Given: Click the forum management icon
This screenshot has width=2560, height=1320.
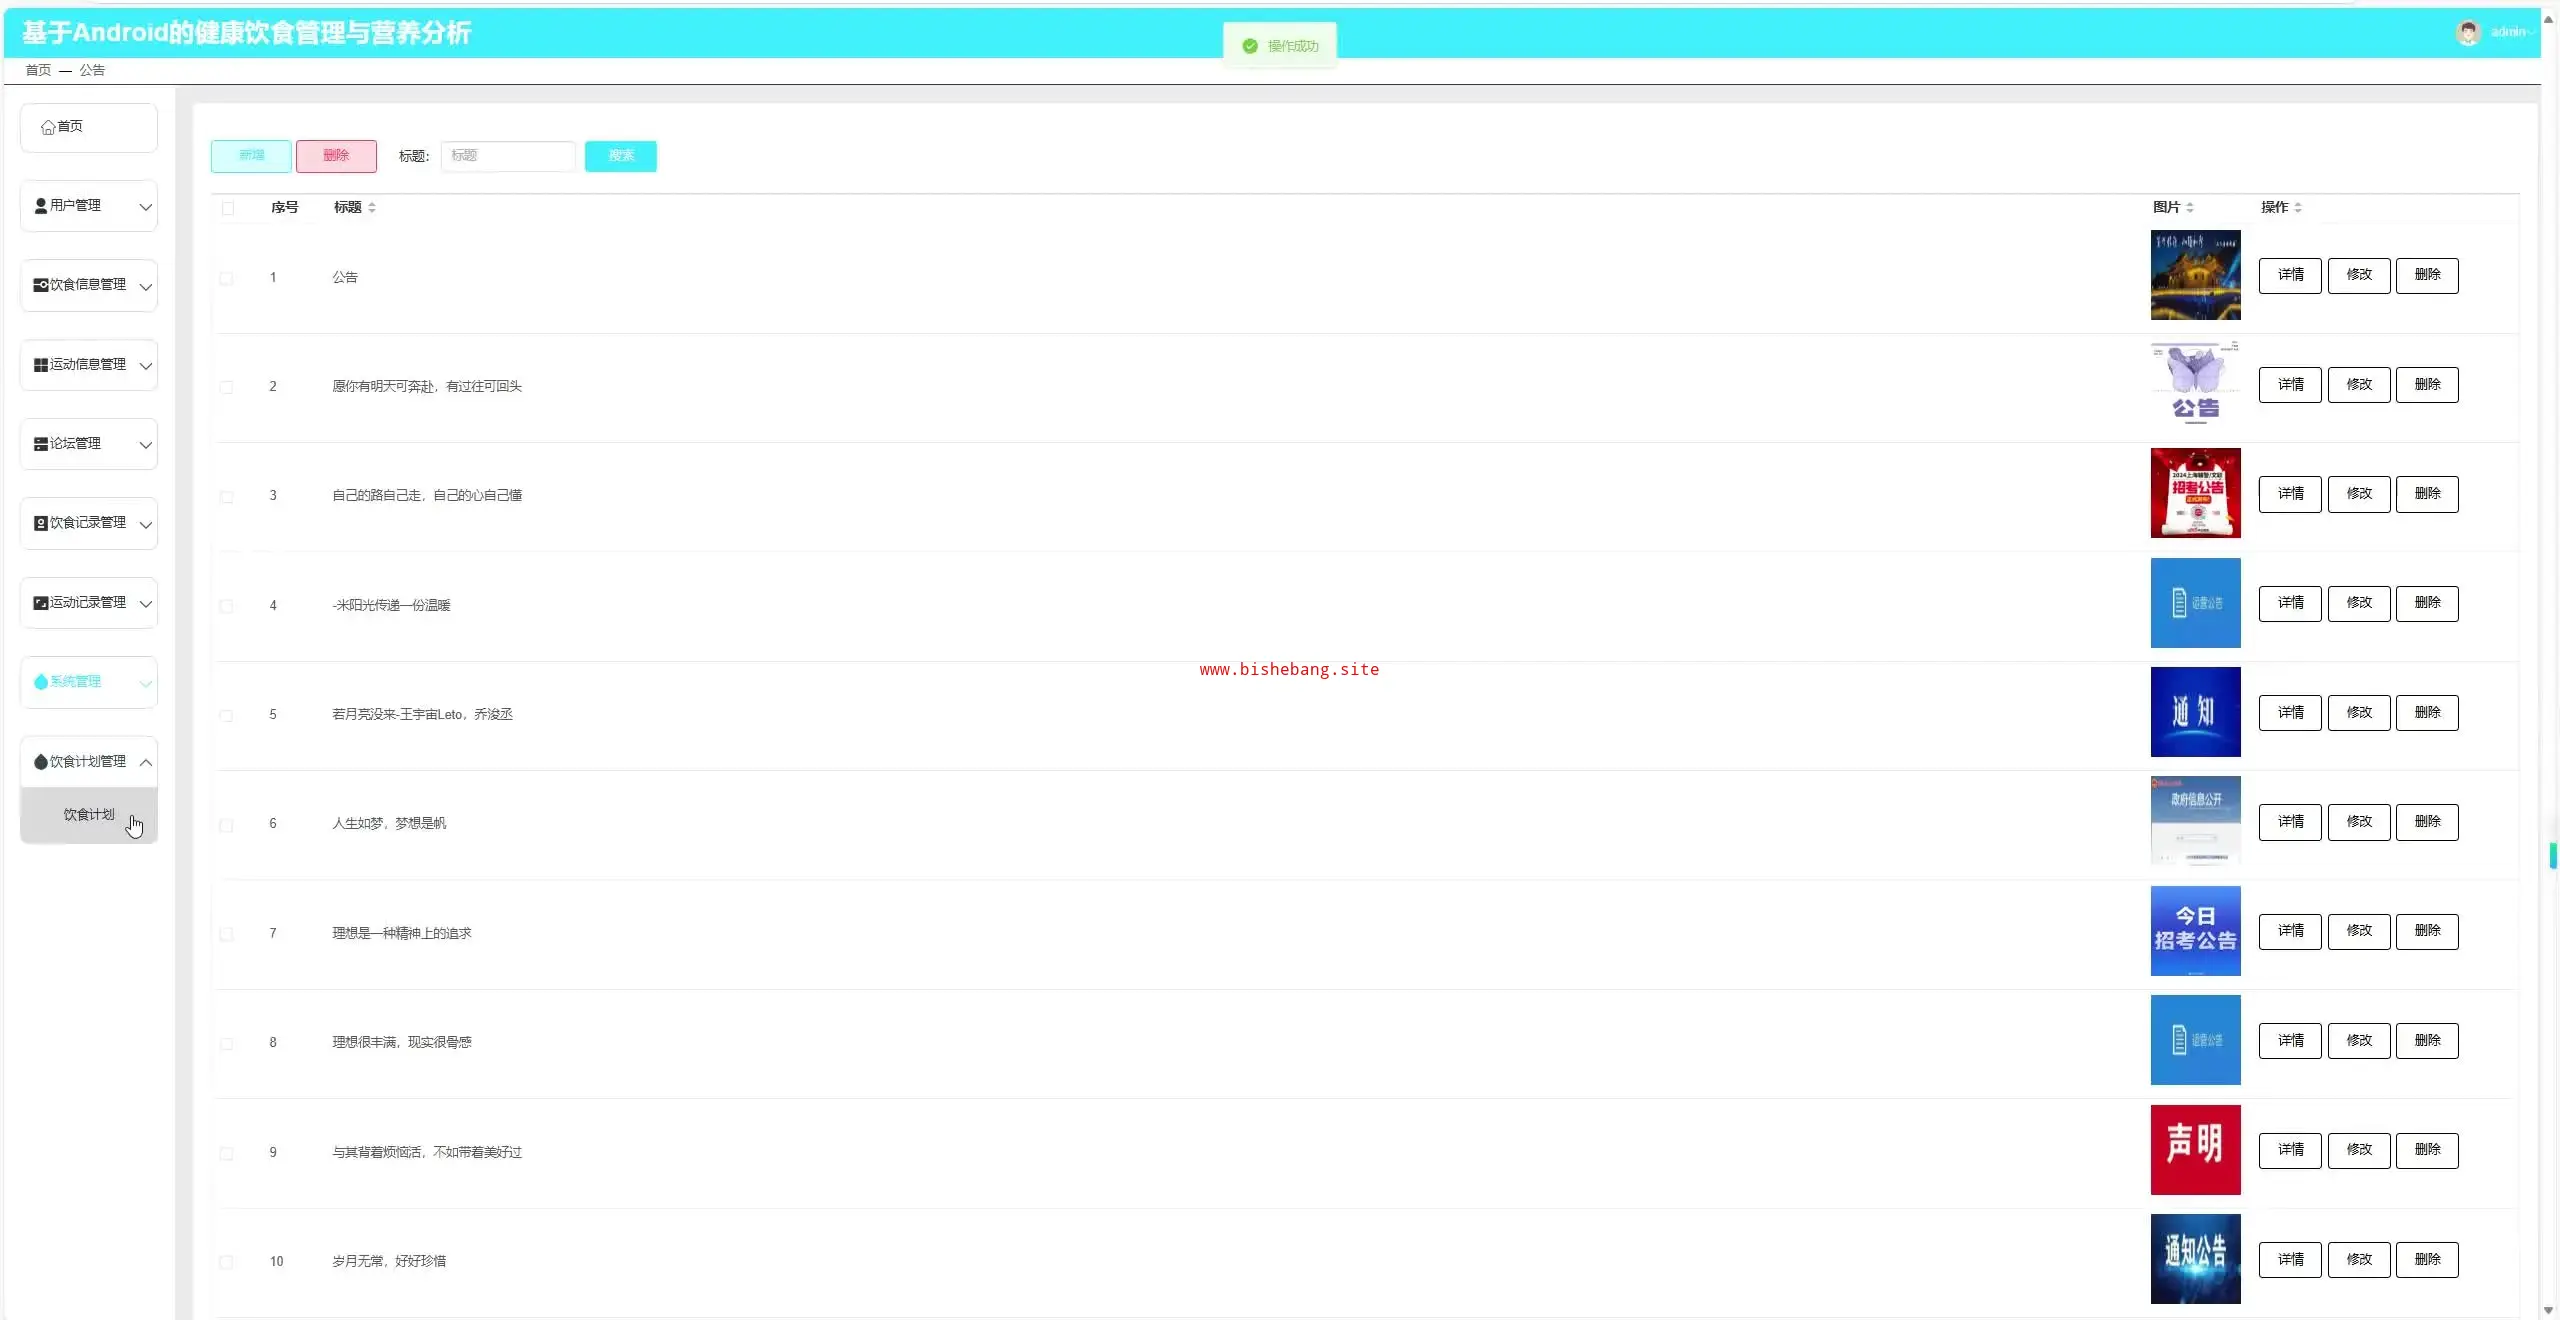Looking at the screenshot, I should point(41,444).
